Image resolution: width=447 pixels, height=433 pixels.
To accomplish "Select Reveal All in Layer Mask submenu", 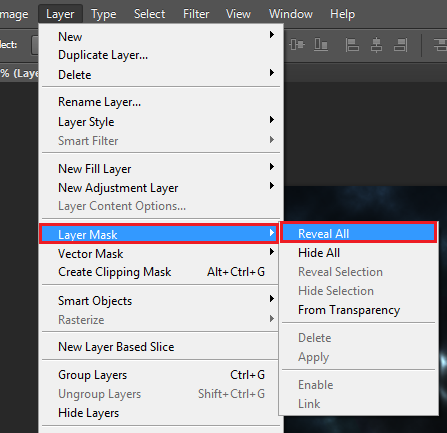I will click(358, 233).
